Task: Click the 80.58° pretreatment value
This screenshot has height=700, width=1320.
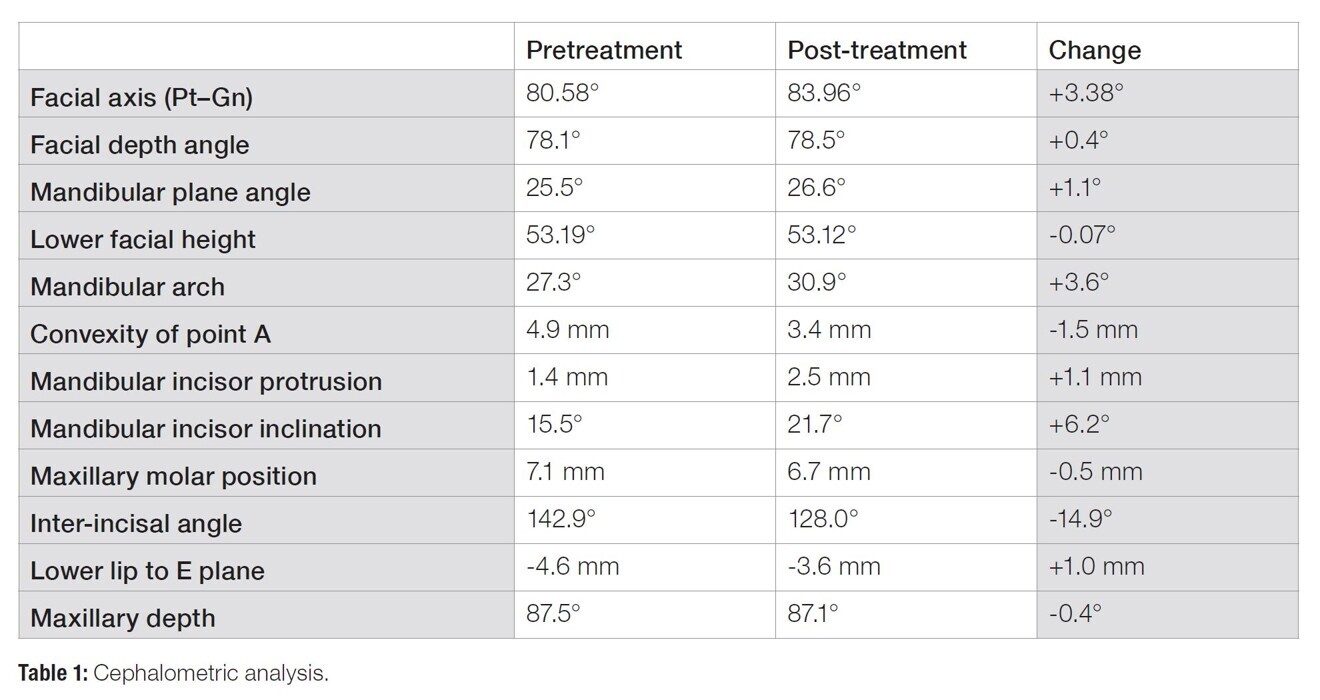Action: pyautogui.click(x=562, y=94)
